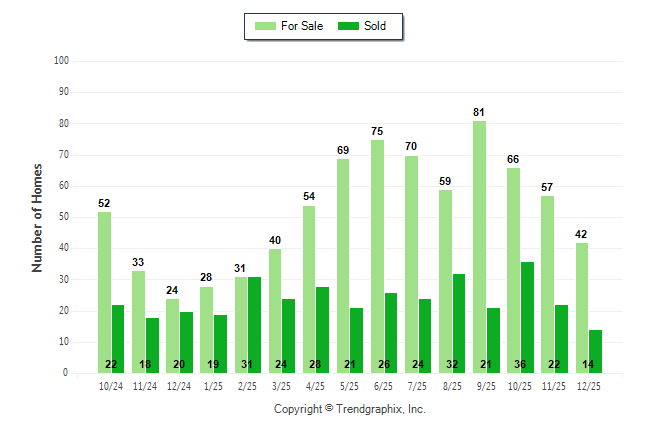
Task: Click the 12/25 Sold bar
Action: (596, 351)
